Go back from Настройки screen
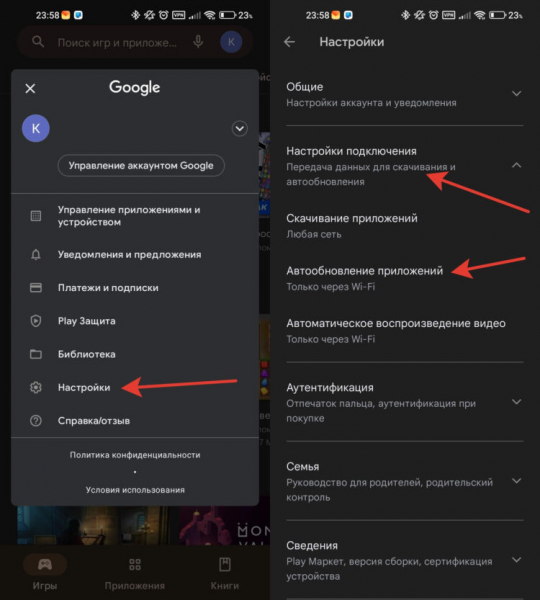The height and width of the screenshot is (600, 540). pyautogui.click(x=290, y=42)
